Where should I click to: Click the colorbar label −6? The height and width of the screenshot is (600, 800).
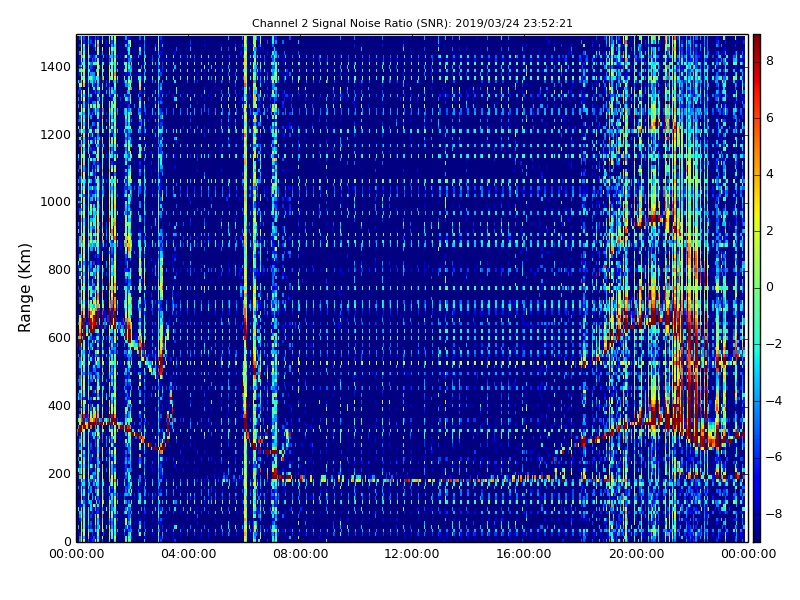point(773,457)
